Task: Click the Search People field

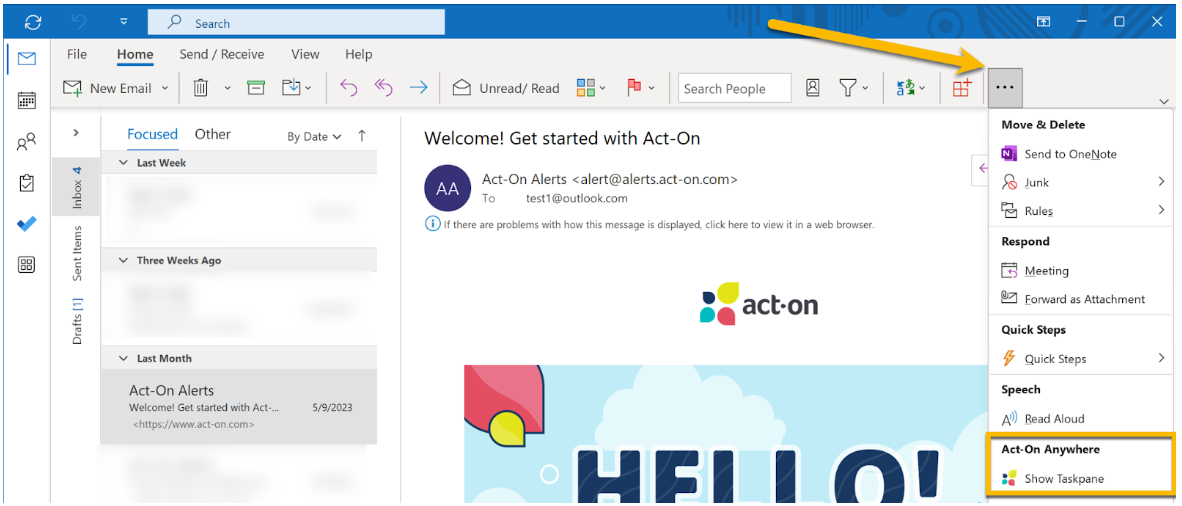Action: tap(734, 88)
